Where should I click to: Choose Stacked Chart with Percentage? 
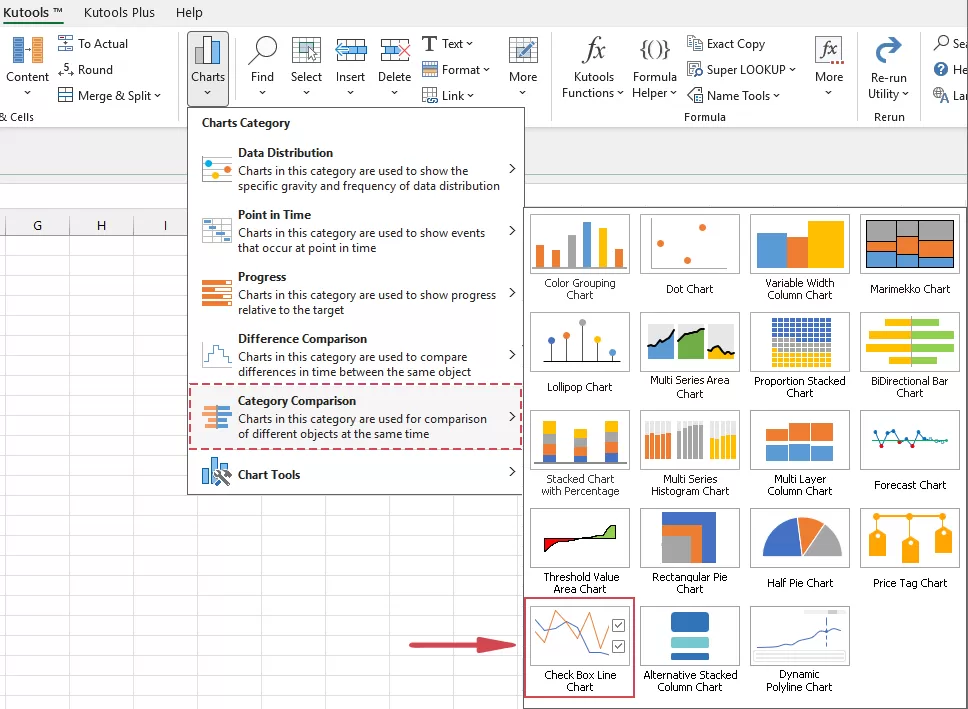coord(580,454)
